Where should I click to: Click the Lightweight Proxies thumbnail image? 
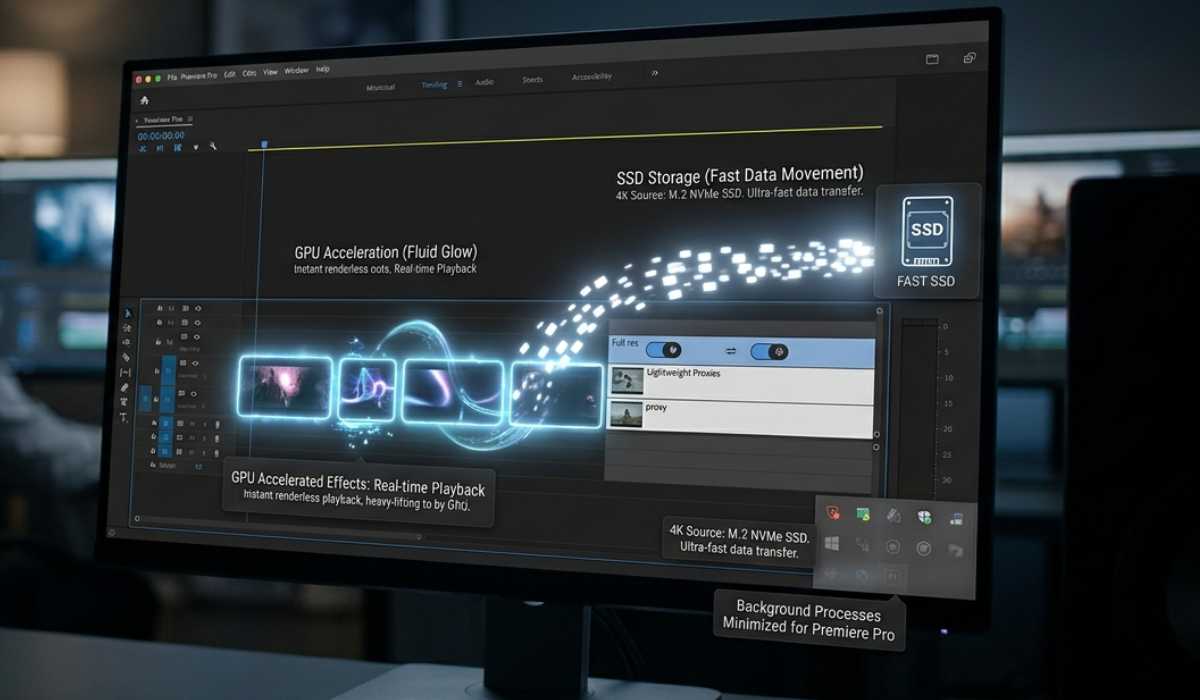tap(628, 381)
